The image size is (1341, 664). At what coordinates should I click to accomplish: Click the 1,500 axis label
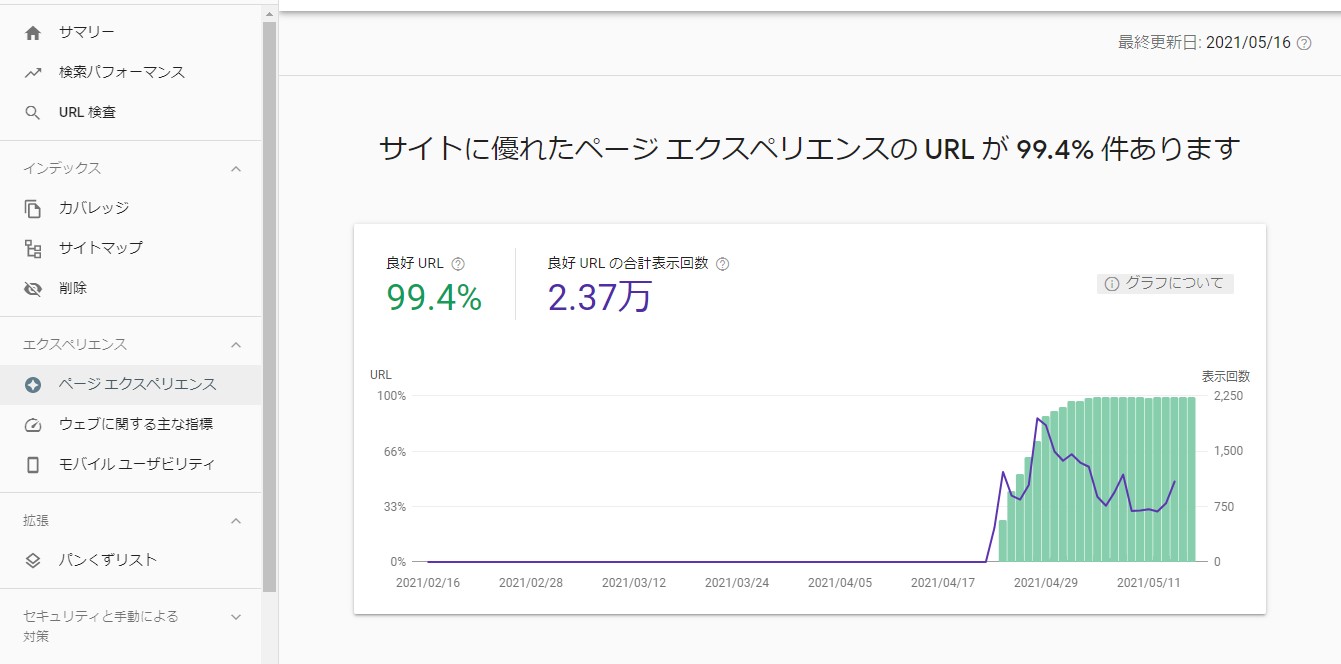click(x=1228, y=451)
